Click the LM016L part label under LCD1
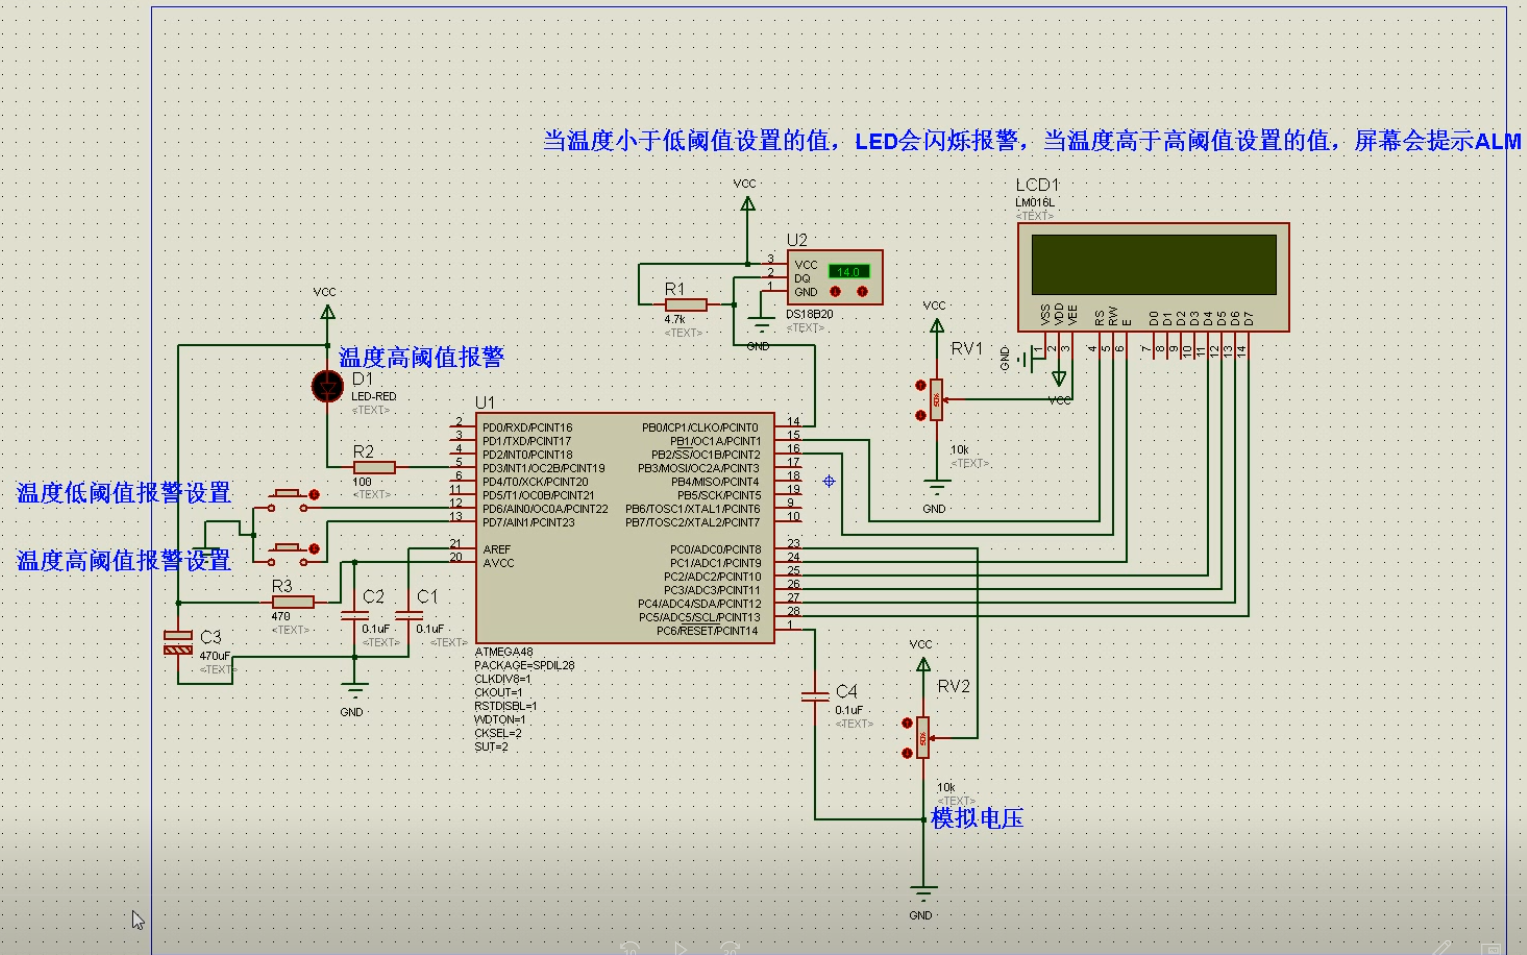This screenshot has width=1527, height=955. (1035, 202)
